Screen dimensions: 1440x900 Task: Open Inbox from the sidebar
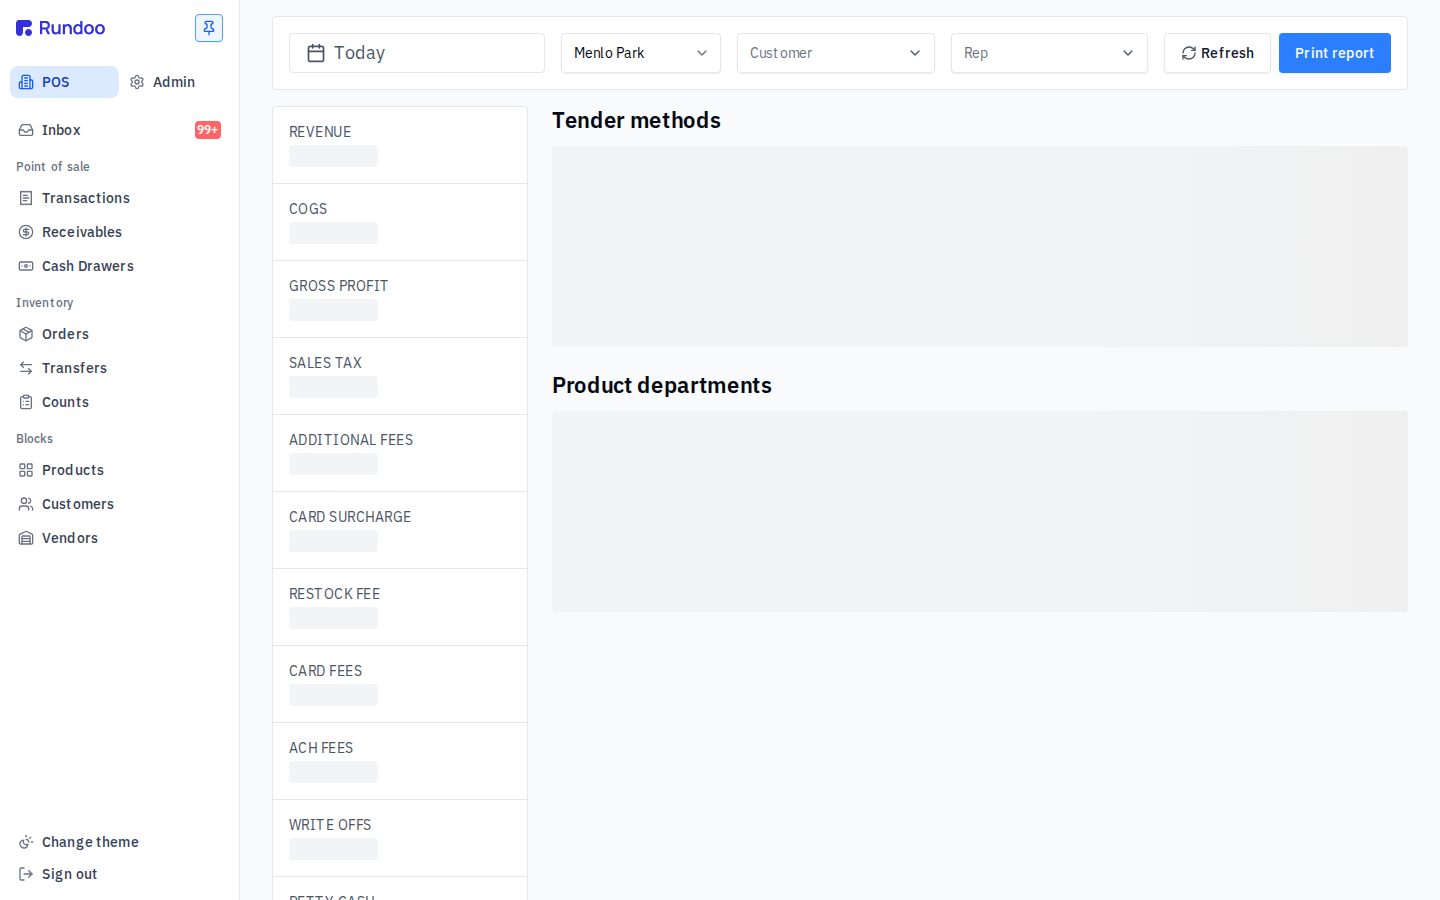pyautogui.click(x=119, y=130)
